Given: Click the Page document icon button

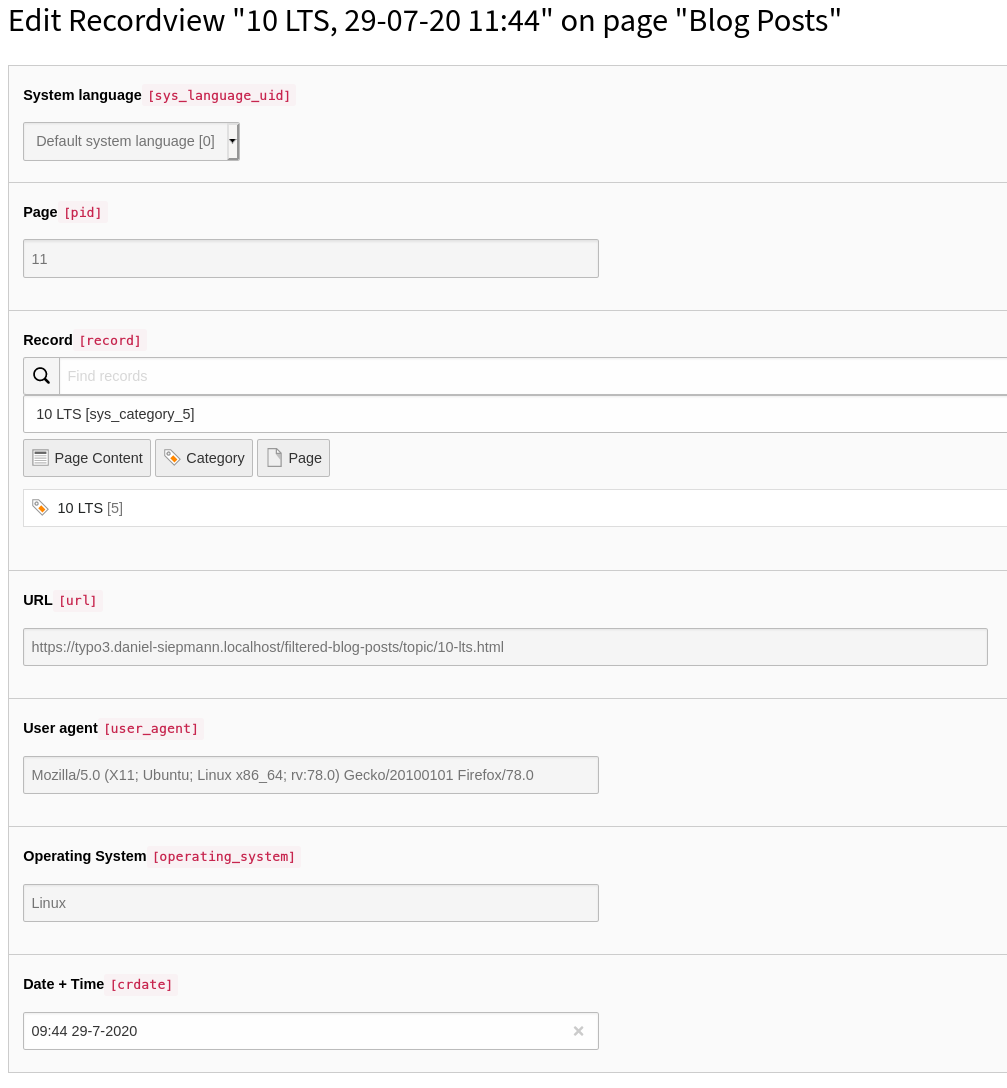Looking at the screenshot, I should [x=274, y=458].
